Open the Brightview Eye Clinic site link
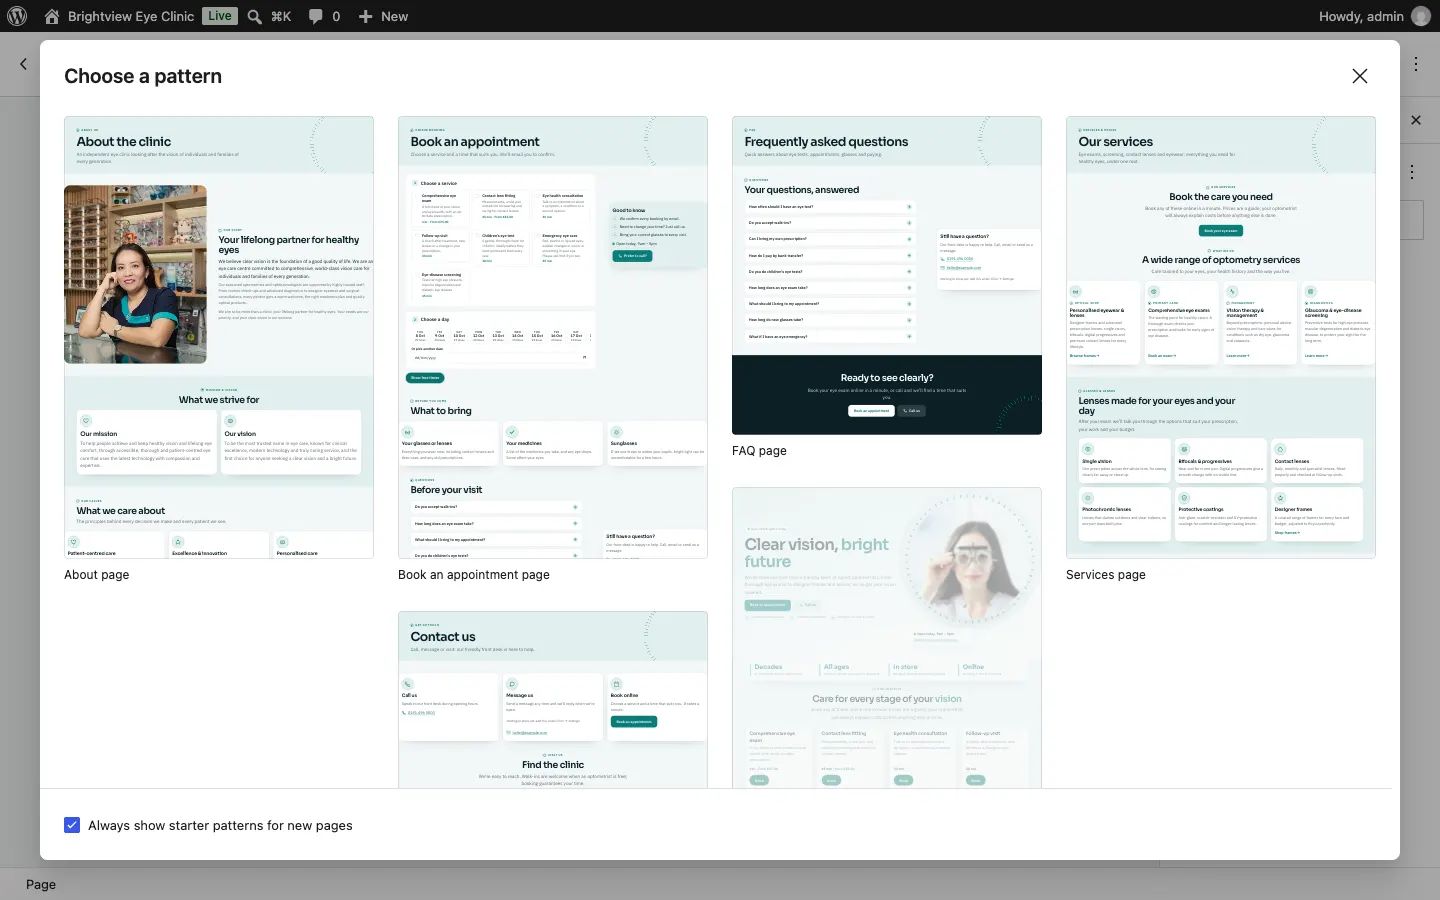This screenshot has width=1440, height=900. [x=119, y=16]
